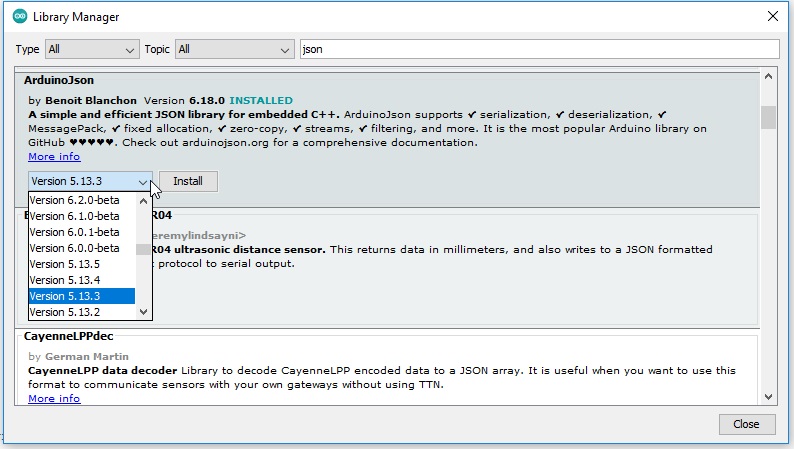The width and height of the screenshot is (794, 449).
Task: Select Version 5.13.2 from list
Action: (x=82, y=312)
